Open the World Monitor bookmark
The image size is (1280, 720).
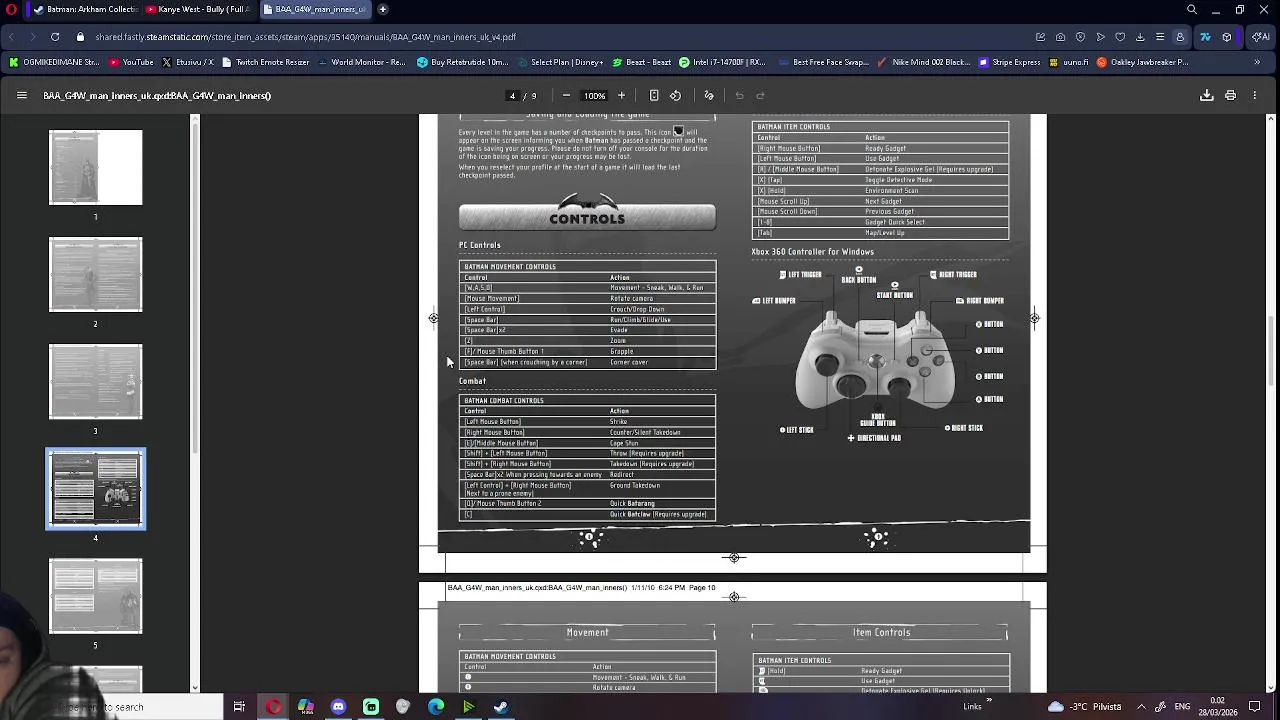(361, 62)
